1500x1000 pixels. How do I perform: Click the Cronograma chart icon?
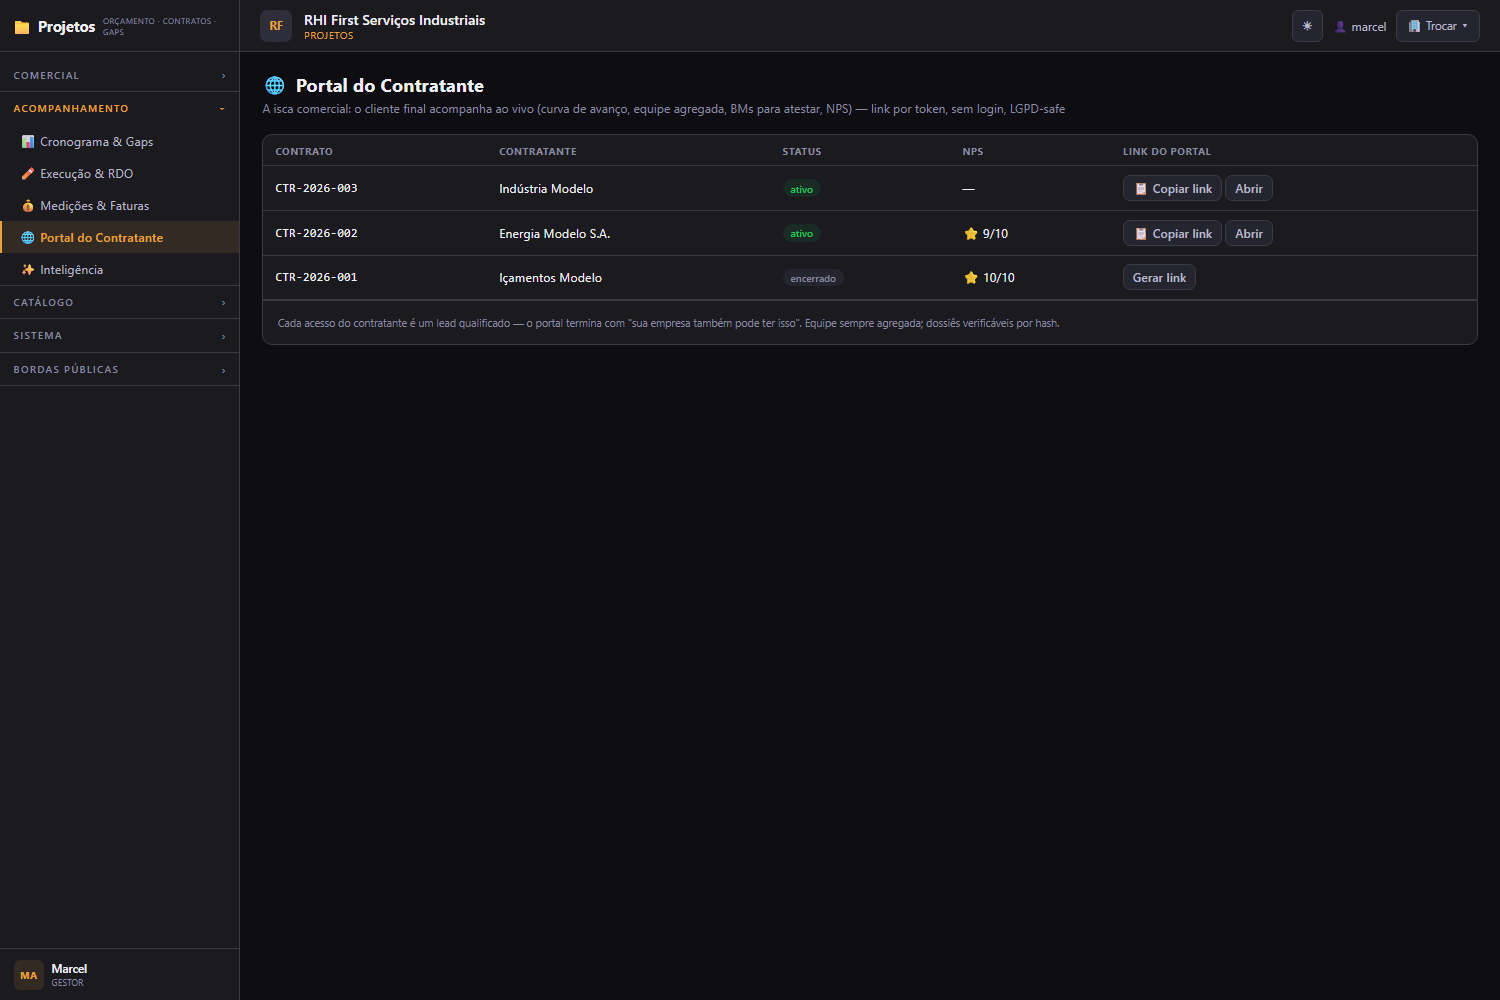28,142
